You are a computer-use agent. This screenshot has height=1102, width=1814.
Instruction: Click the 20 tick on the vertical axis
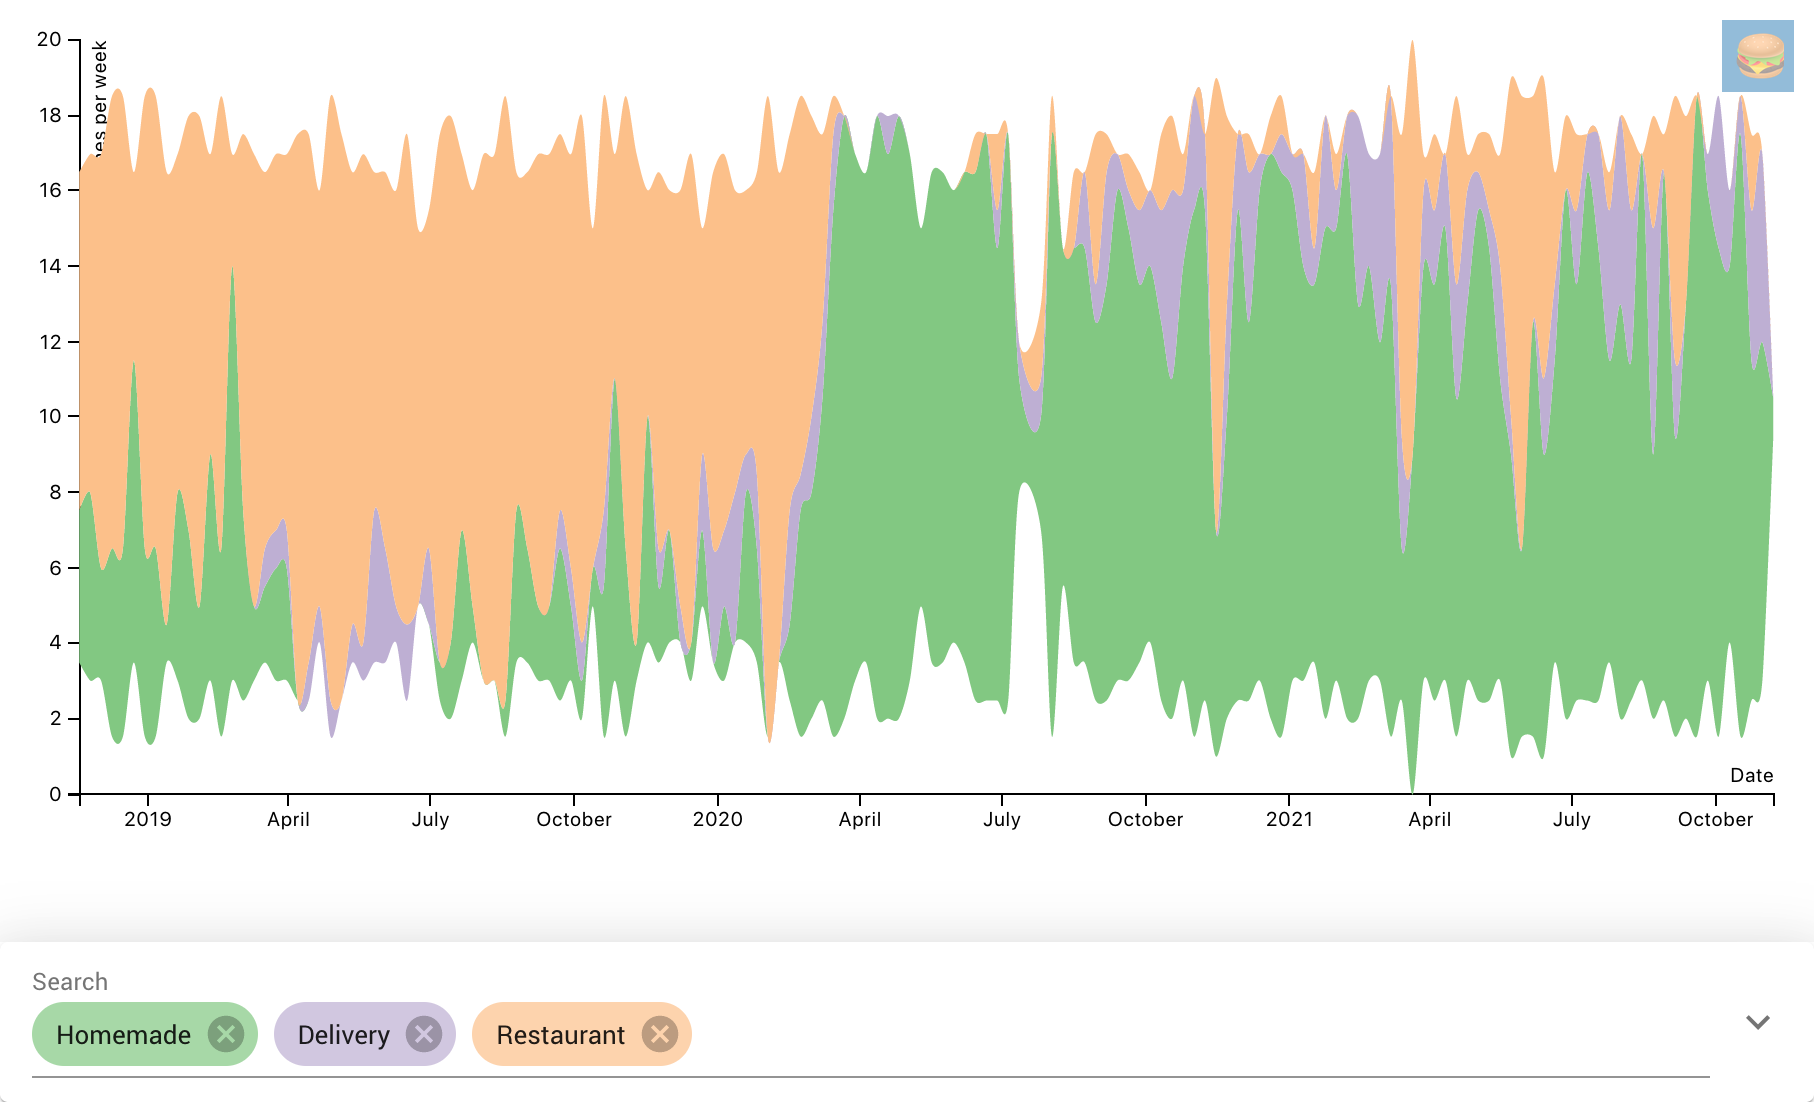coord(49,40)
